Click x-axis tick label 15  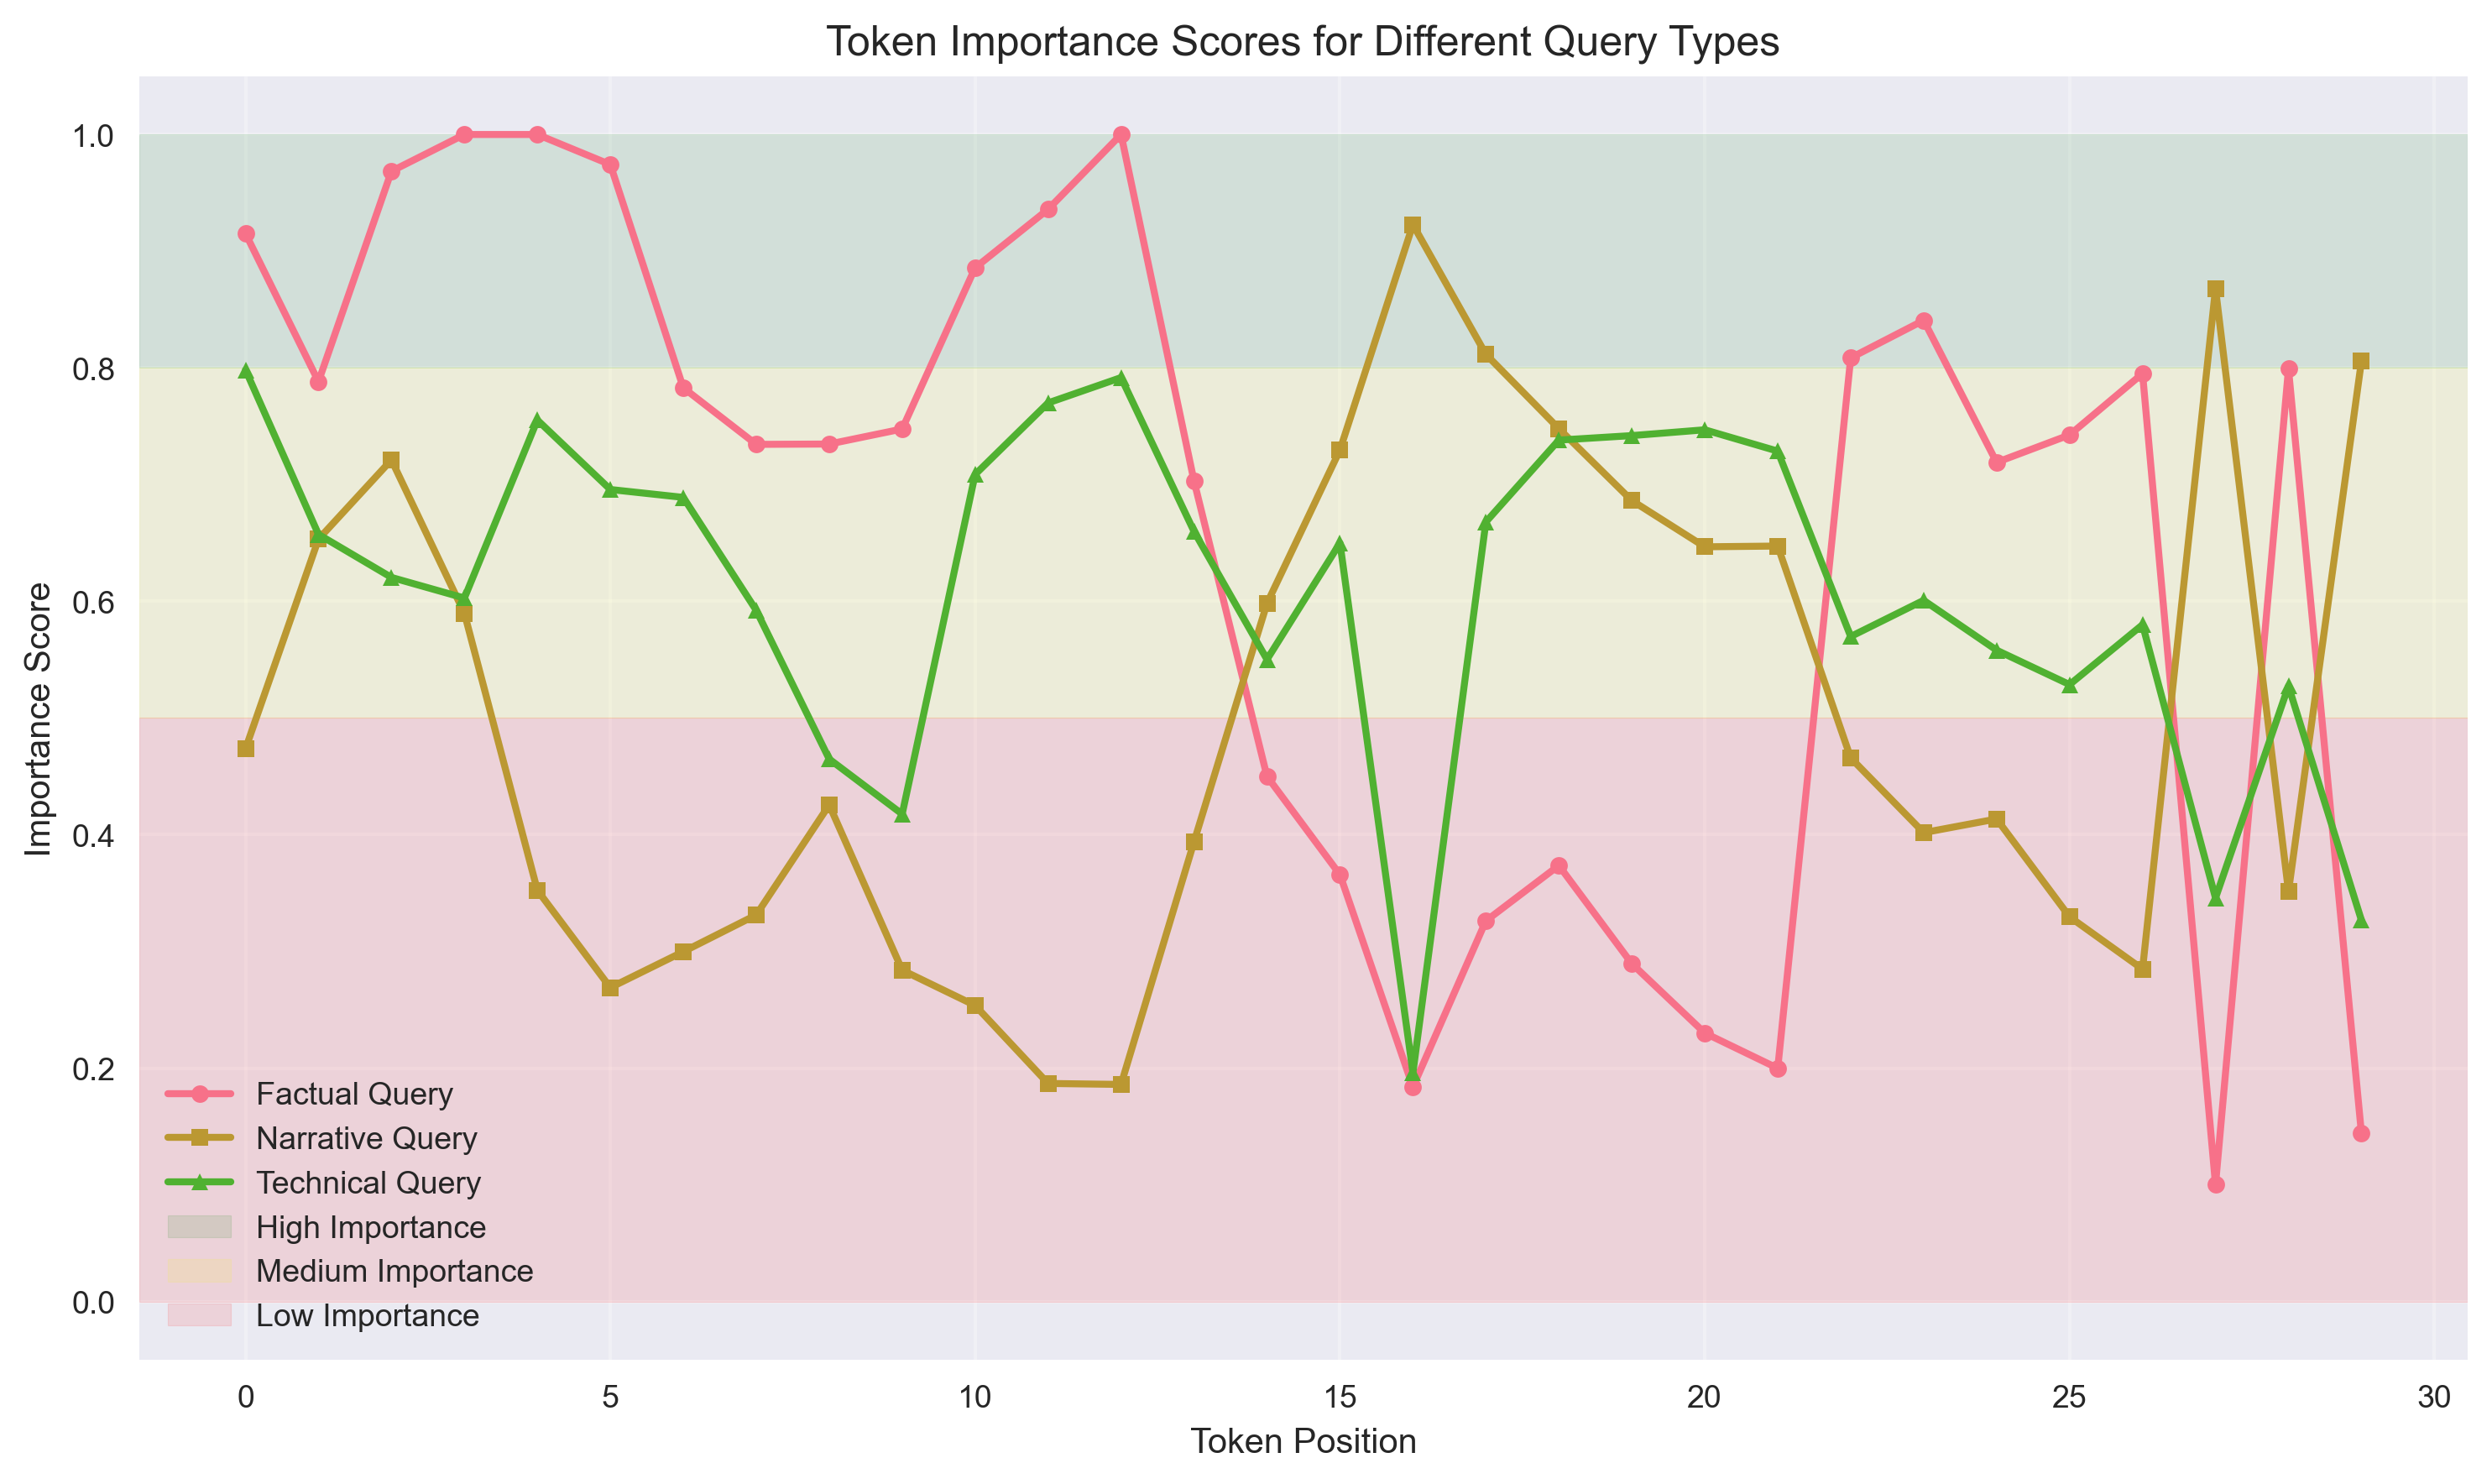[x=1340, y=1396]
